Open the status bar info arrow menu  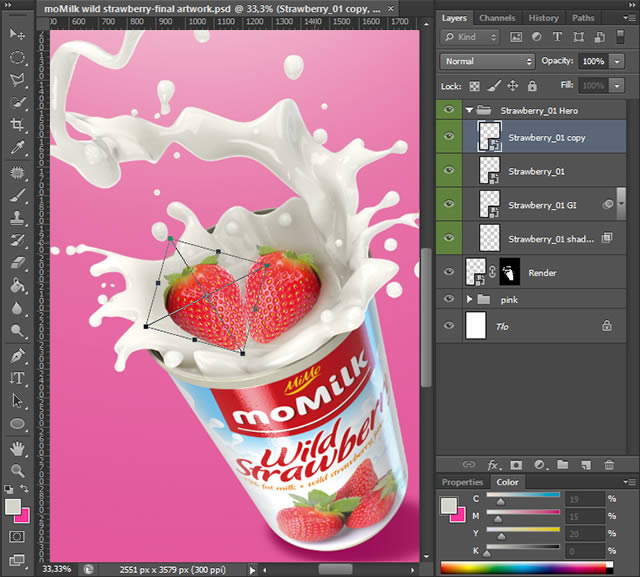[252, 570]
